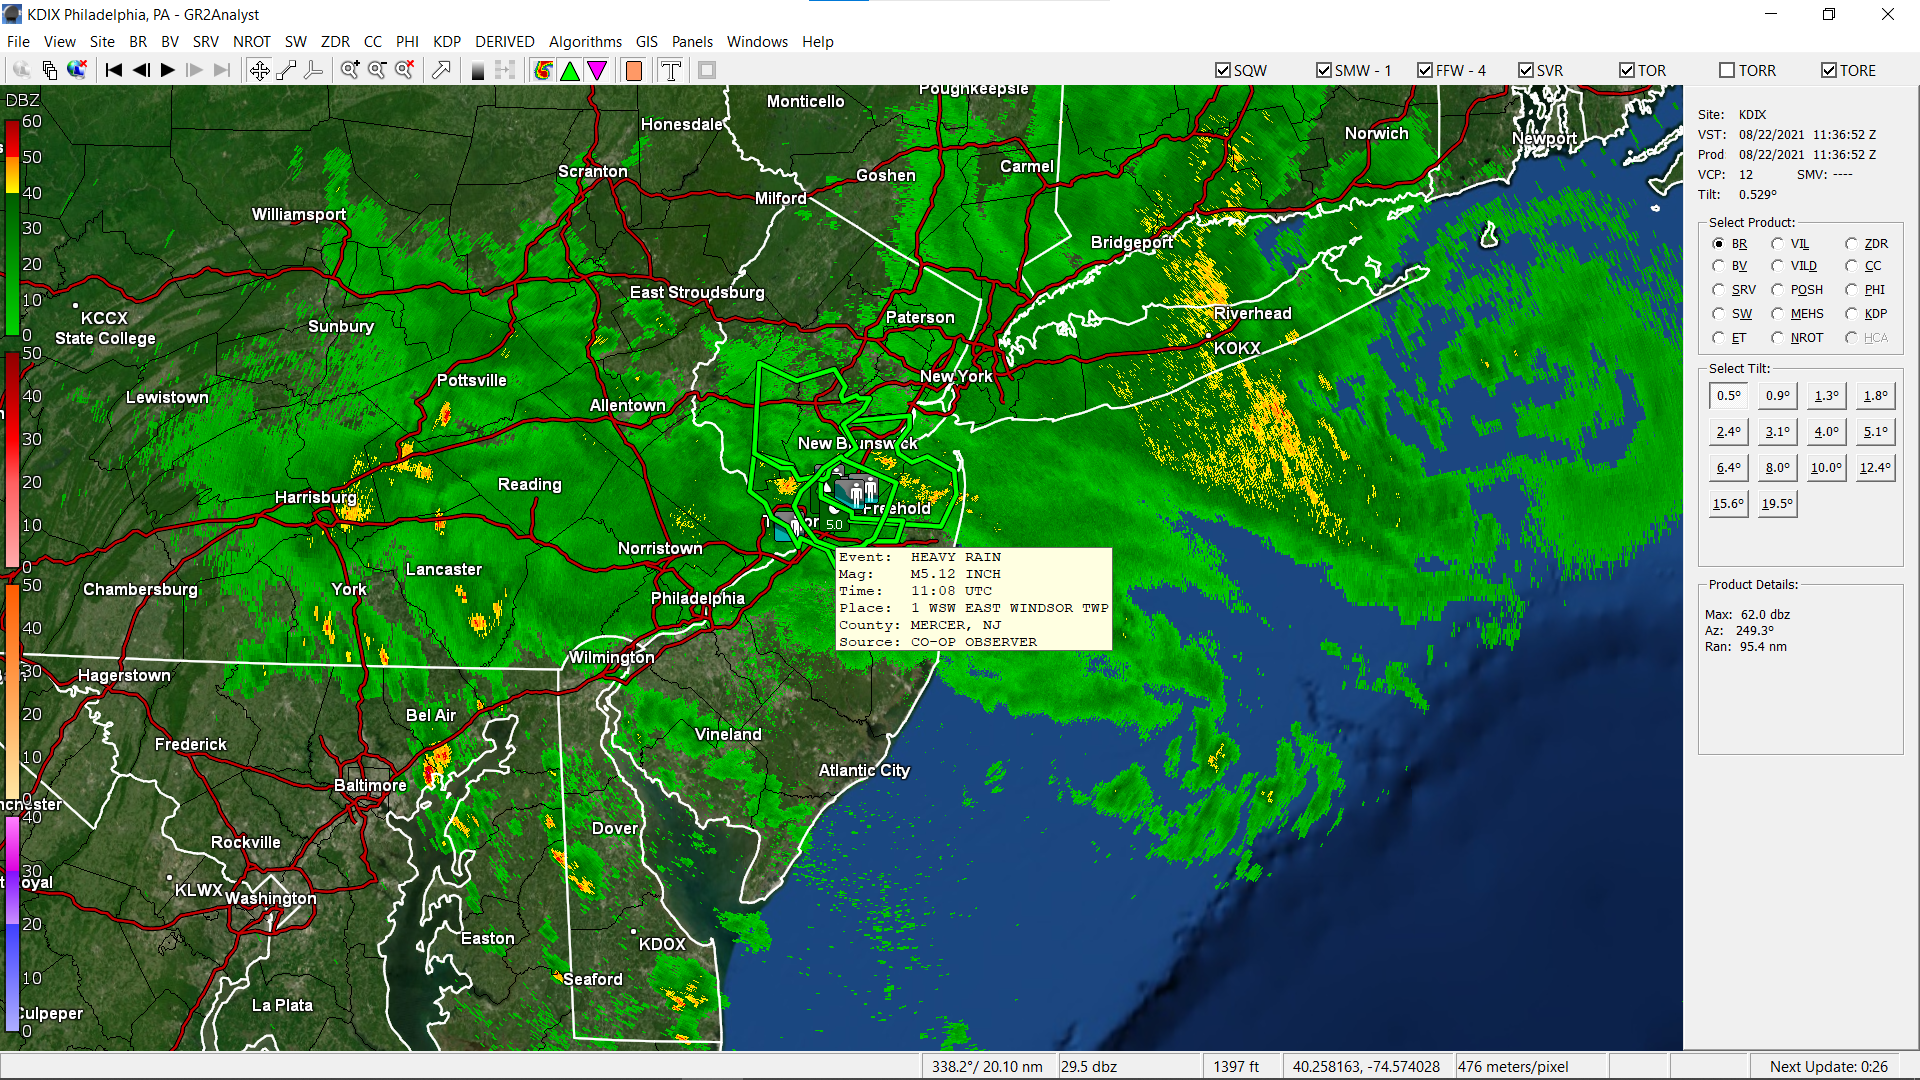
Task: Open the Algorithms menu
Action: 585,42
